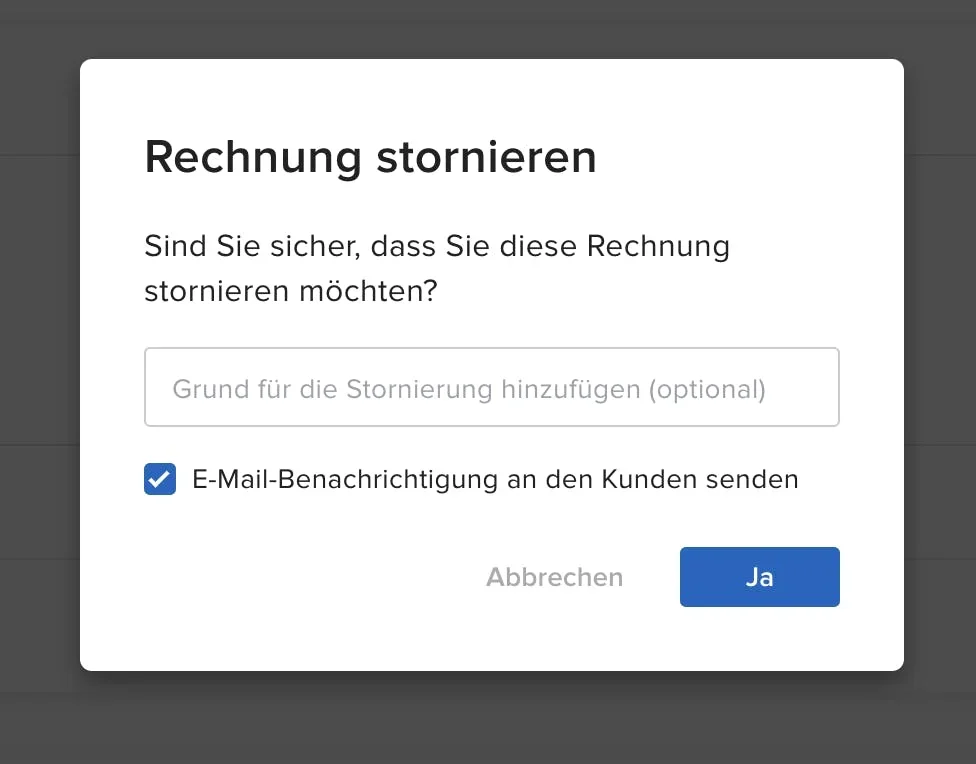
Task: Answer Ja to cancel the invoice
Action: coord(759,577)
